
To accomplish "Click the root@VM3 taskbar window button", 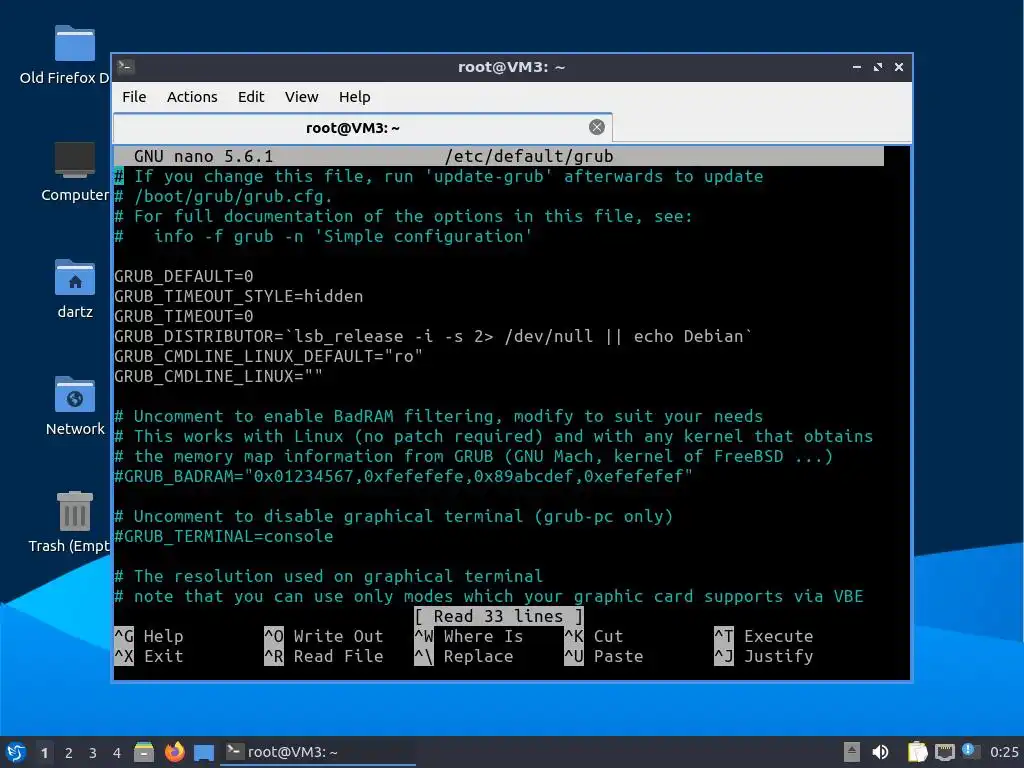I will click(317, 752).
